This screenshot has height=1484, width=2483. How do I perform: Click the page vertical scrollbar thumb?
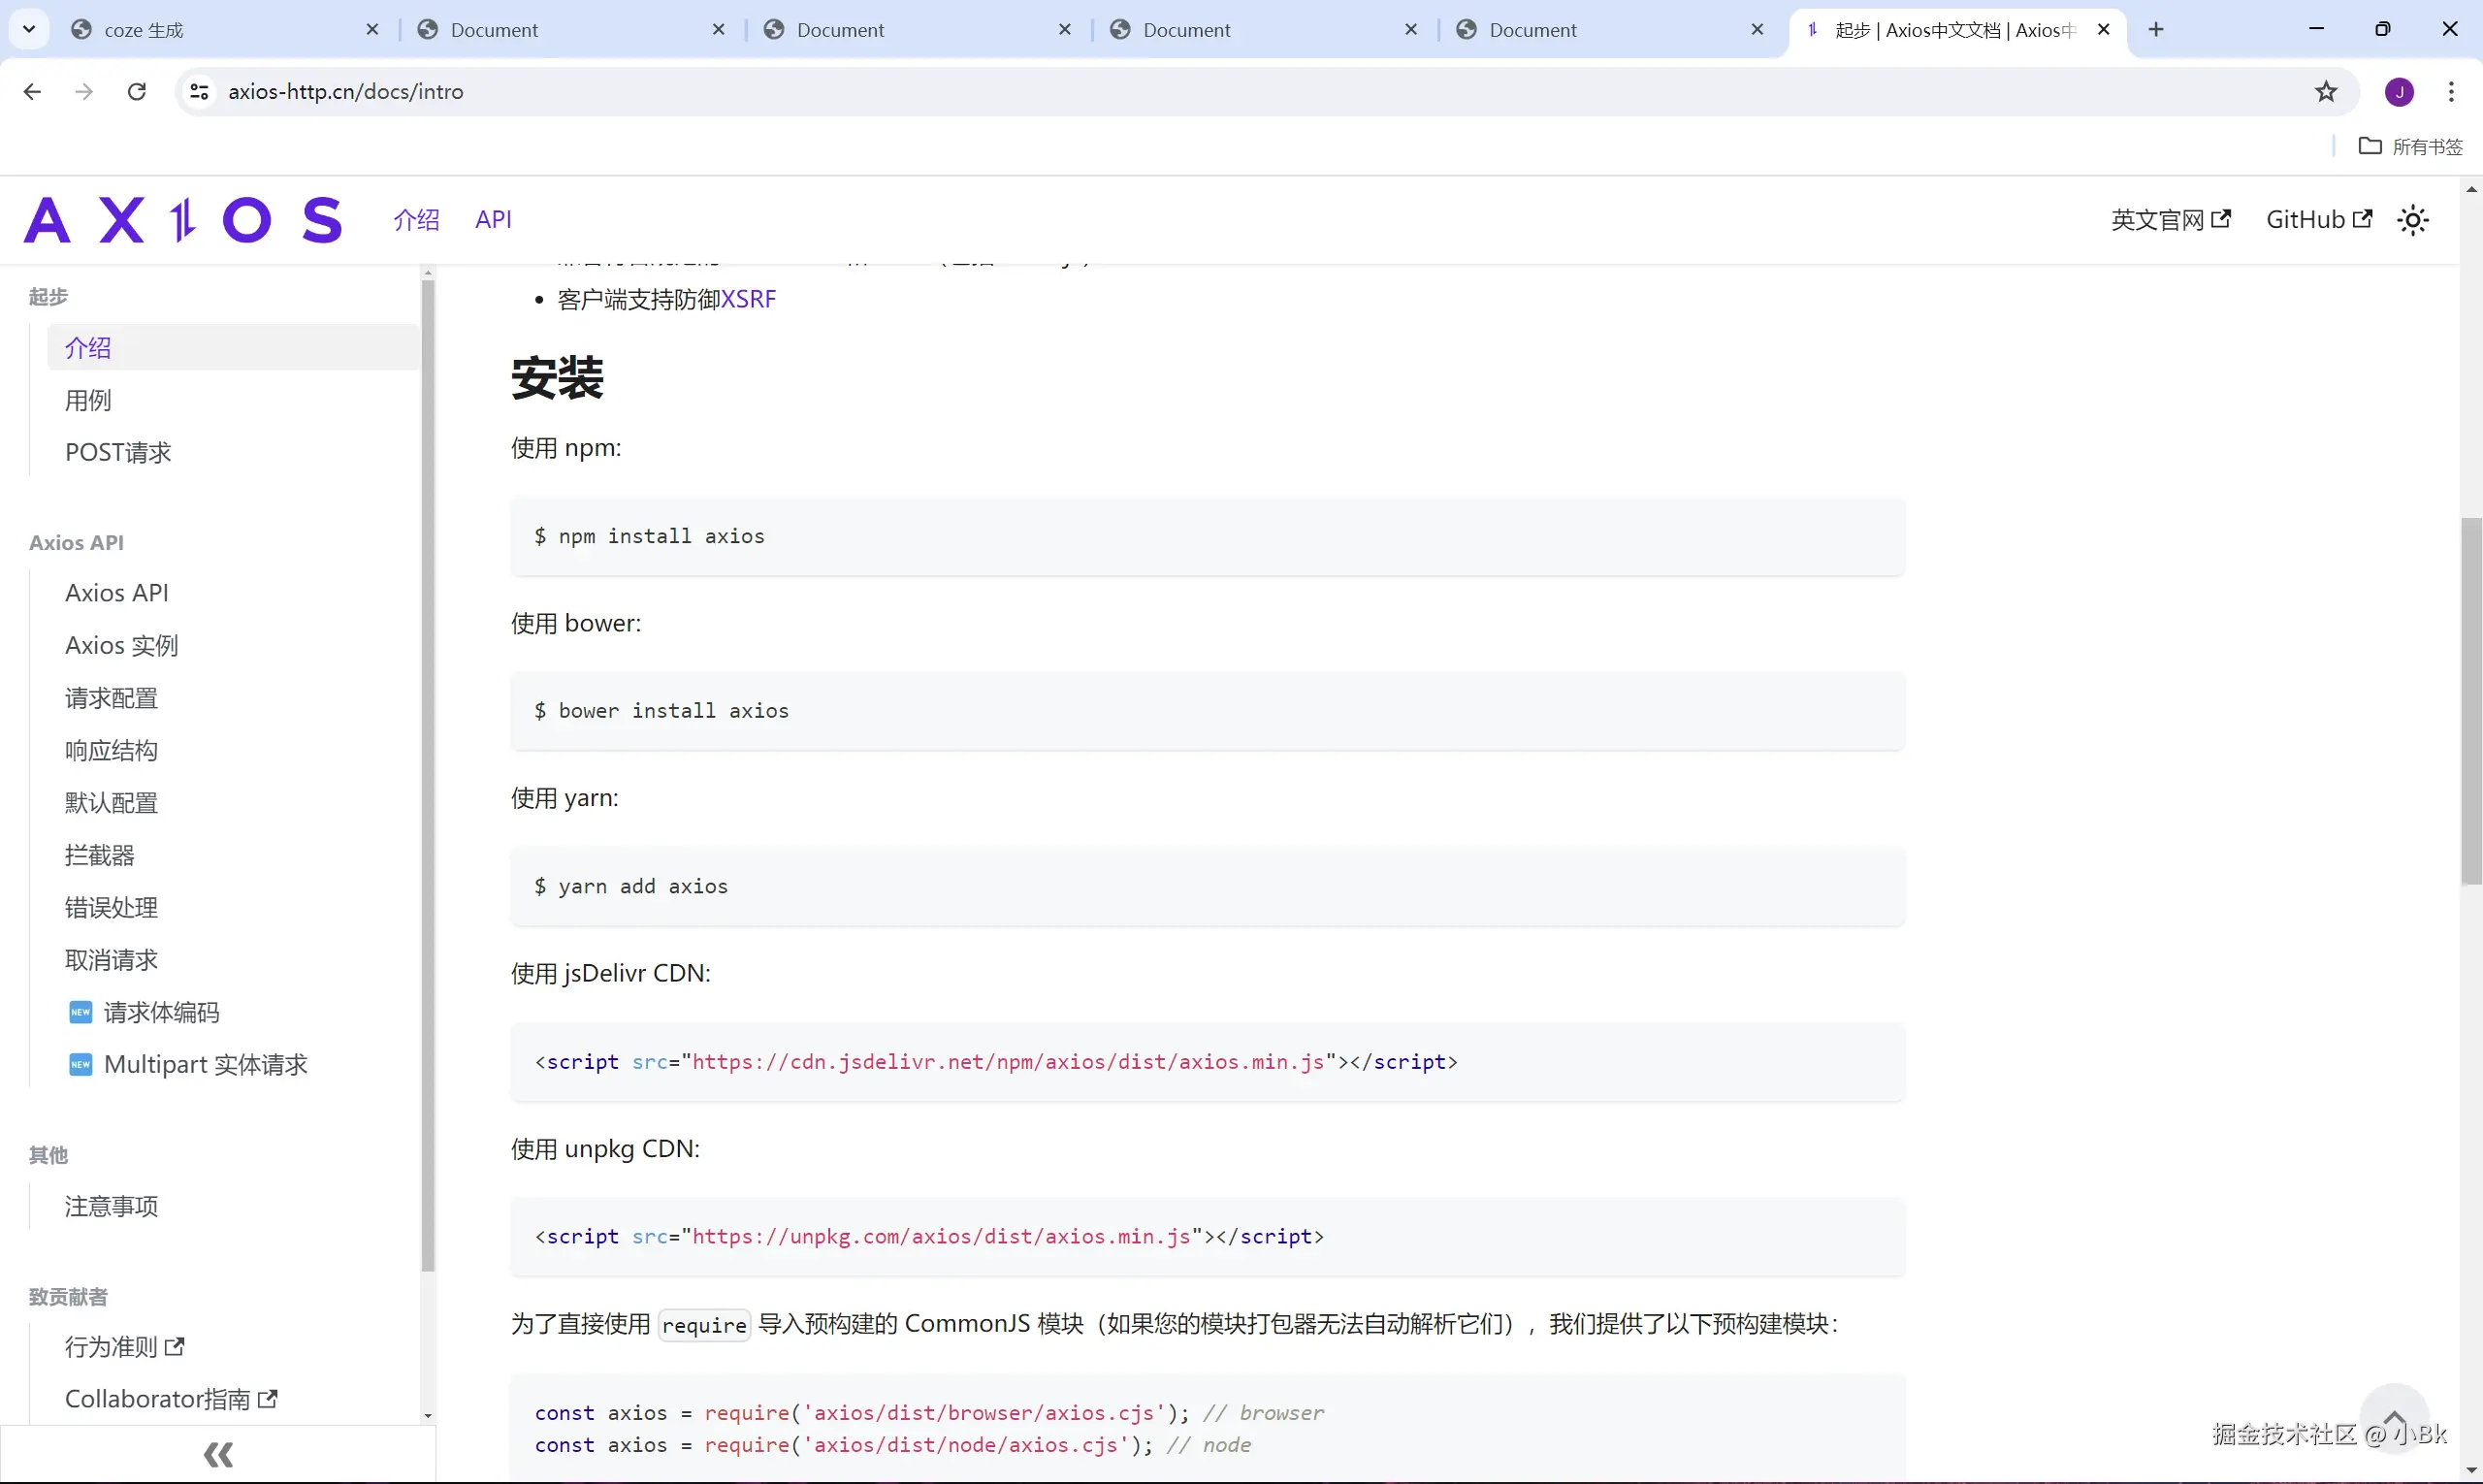pos(2471,700)
